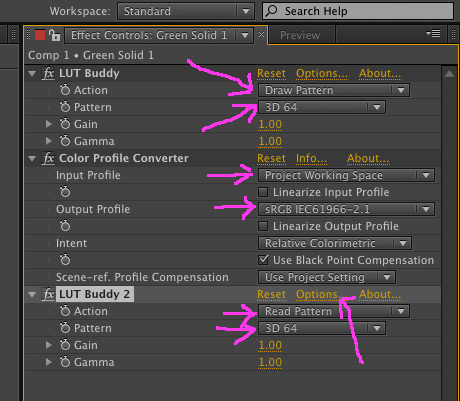This screenshot has height=401, width=460.
Task: Close the Effect Controls panel tab
Action: tap(261, 34)
